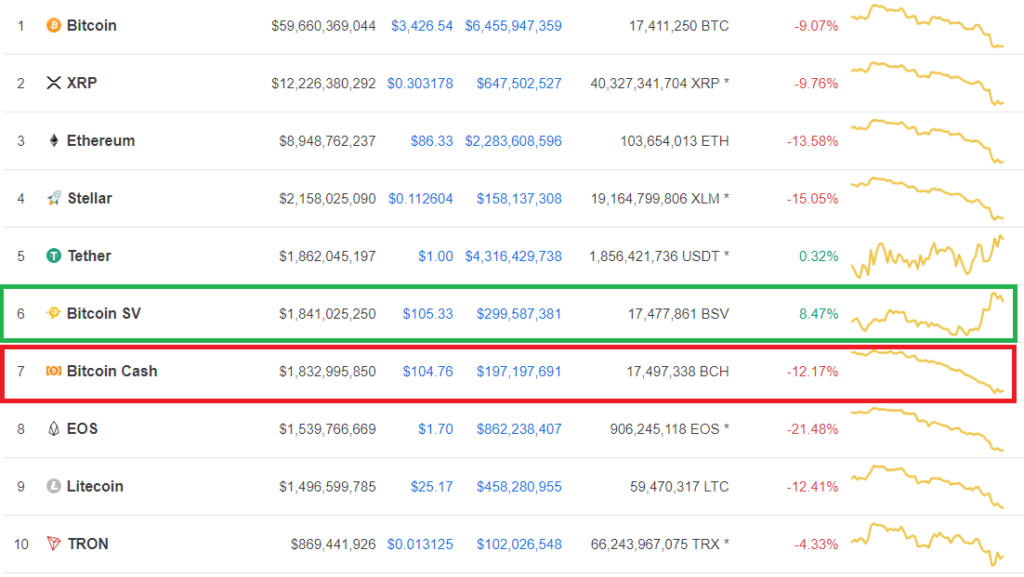The height and width of the screenshot is (577, 1024).
Task: Click the Tether logo icon
Action: click(54, 256)
